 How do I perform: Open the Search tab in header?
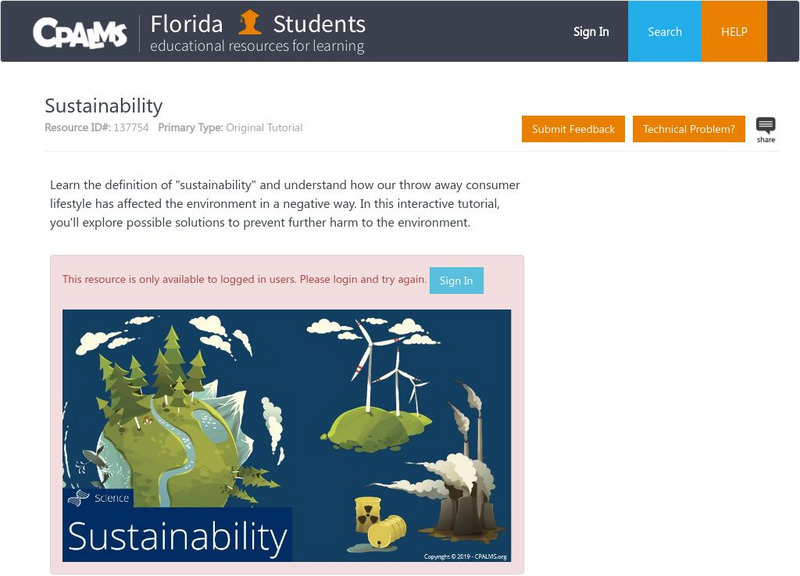(x=665, y=31)
